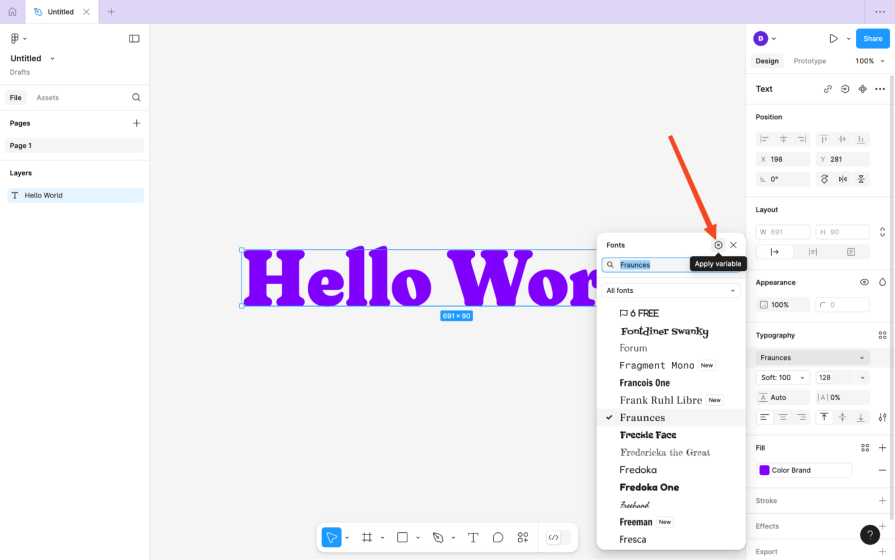Click the Share button
The height and width of the screenshot is (560, 895).
pos(872,39)
